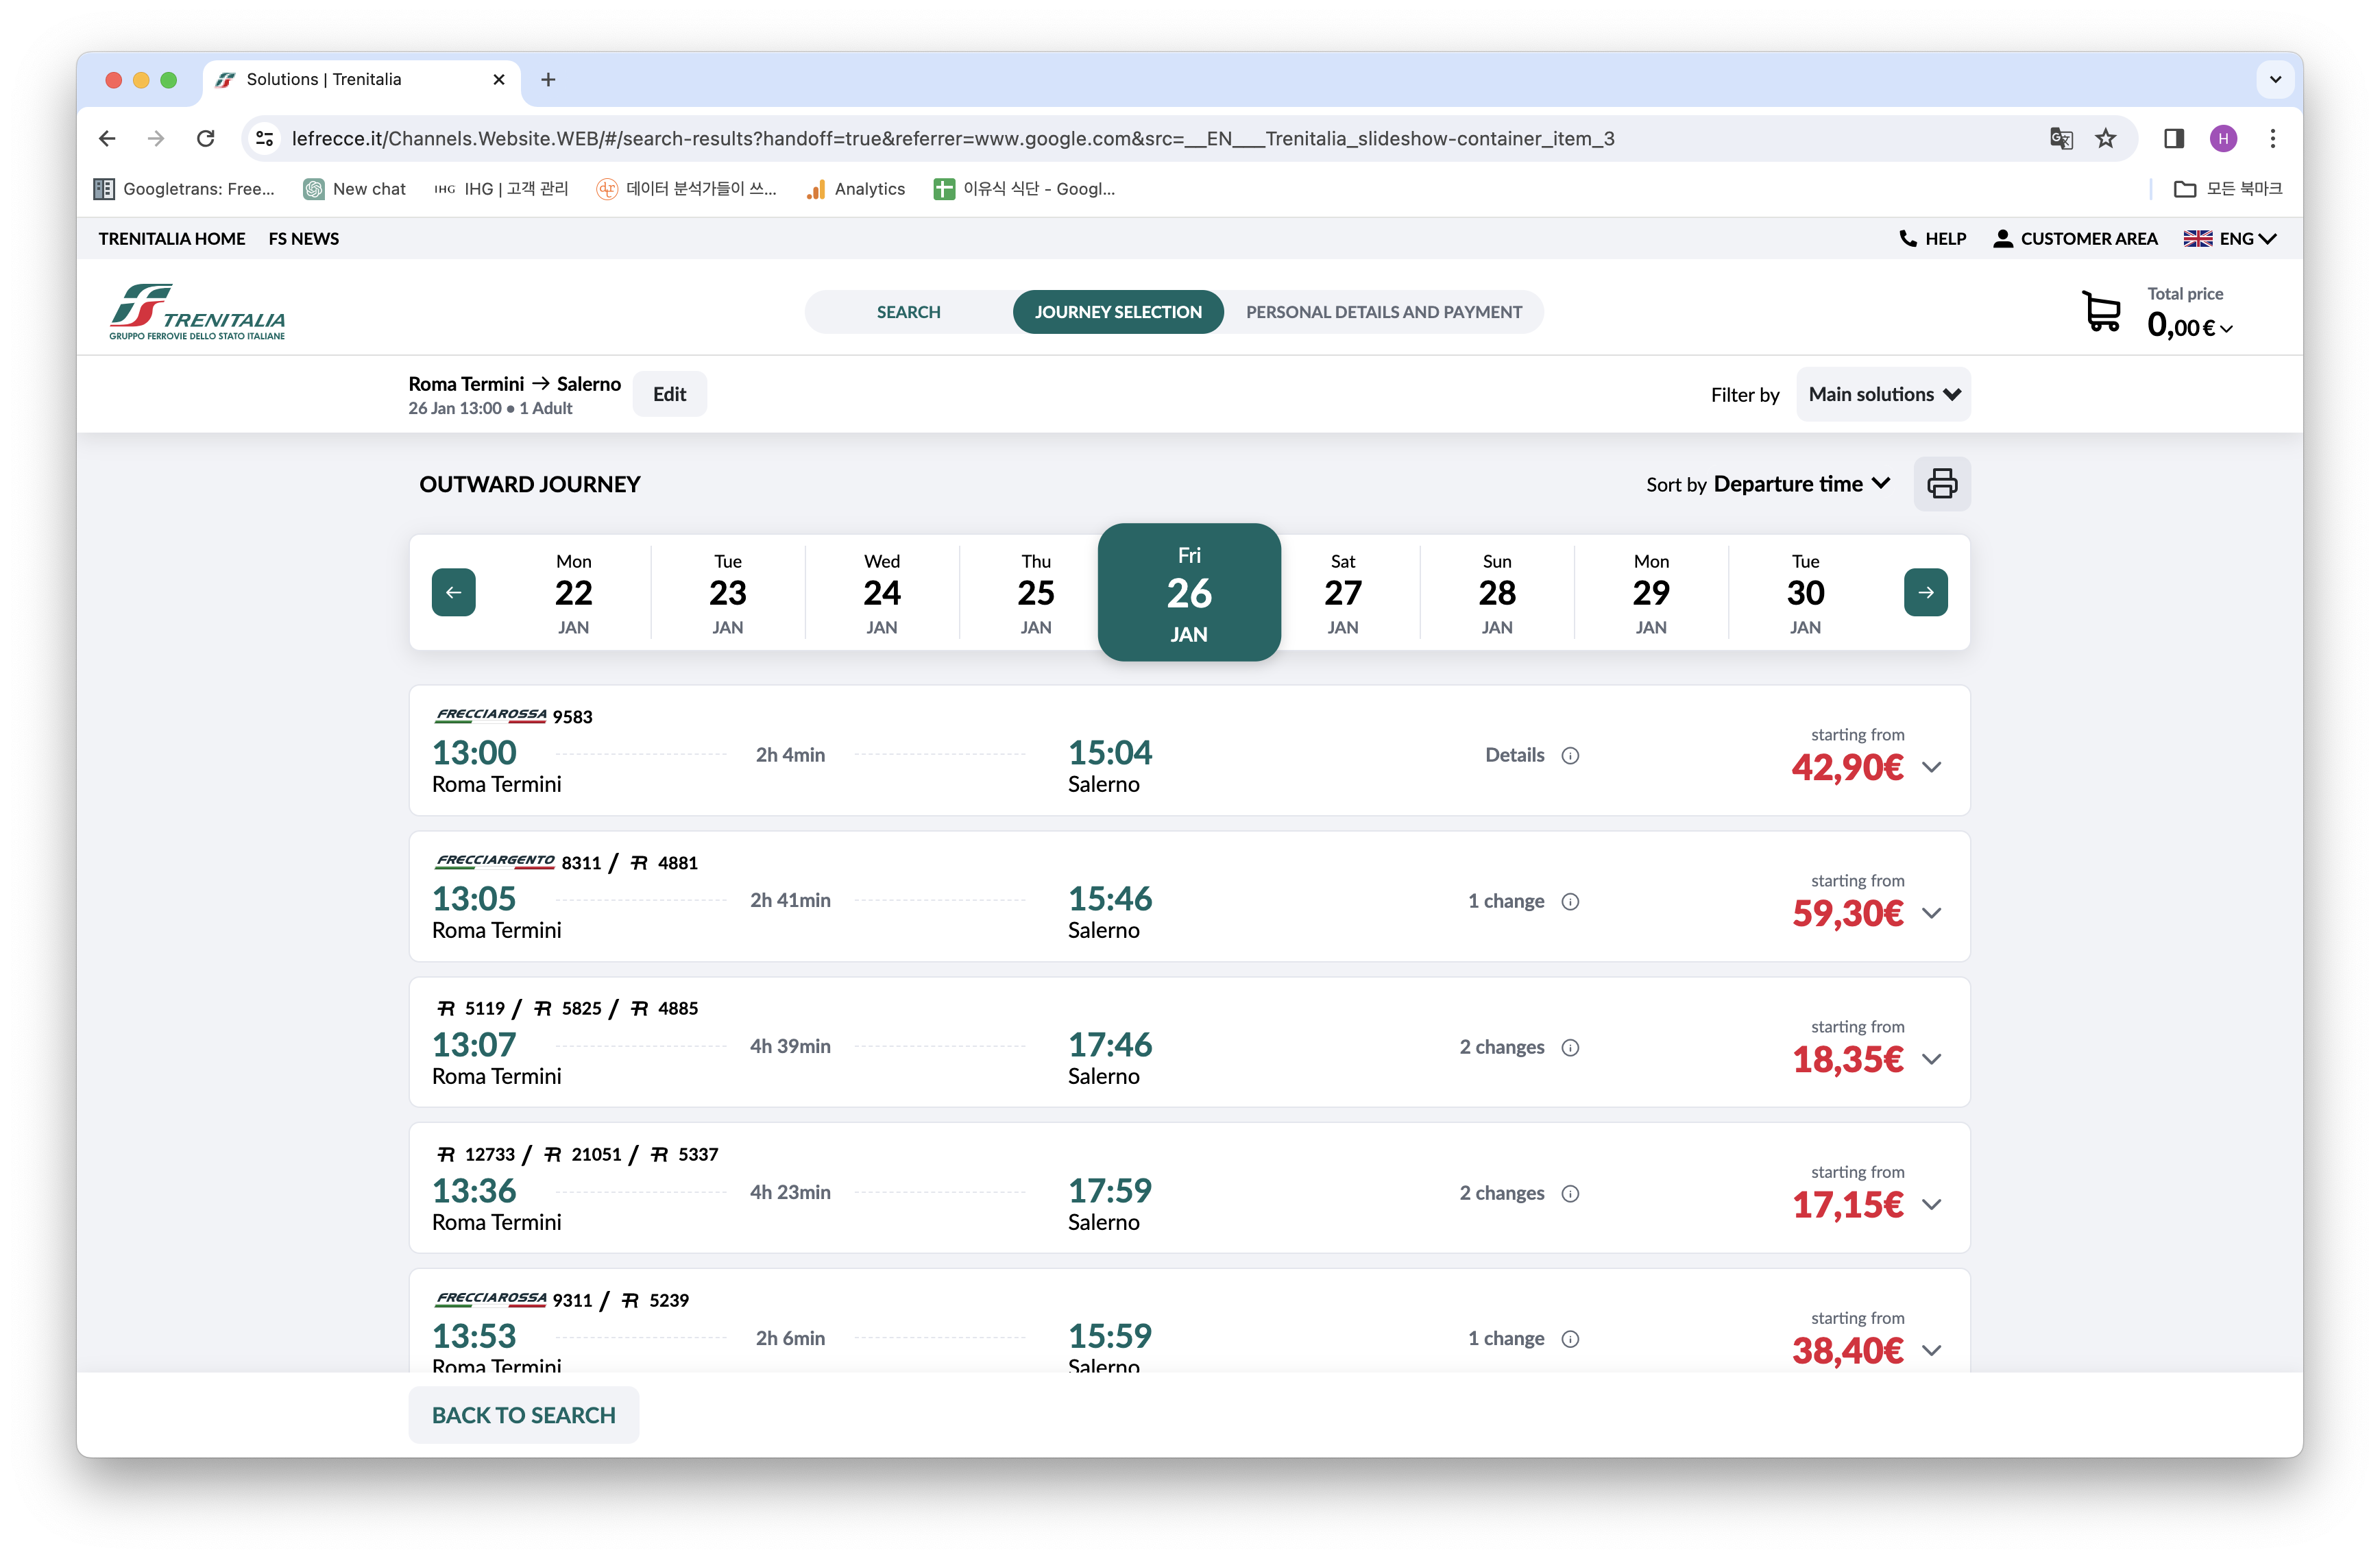Switch to the SEARCH step tab
The width and height of the screenshot is (2380, 1559).
908,312
